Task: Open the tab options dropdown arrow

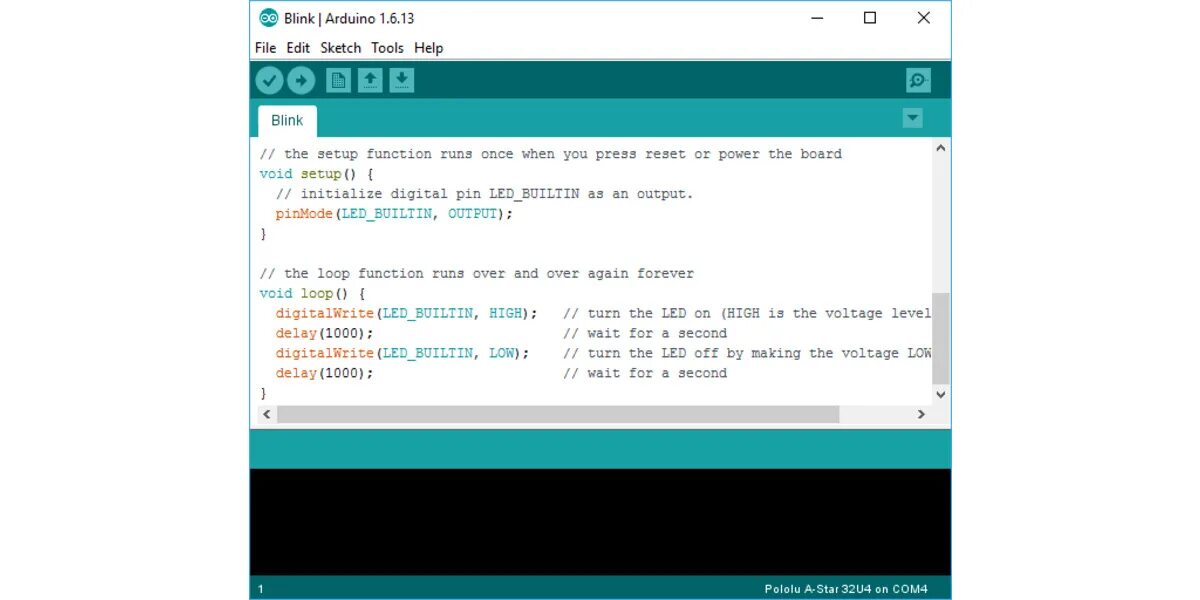Action: [912, 118]
